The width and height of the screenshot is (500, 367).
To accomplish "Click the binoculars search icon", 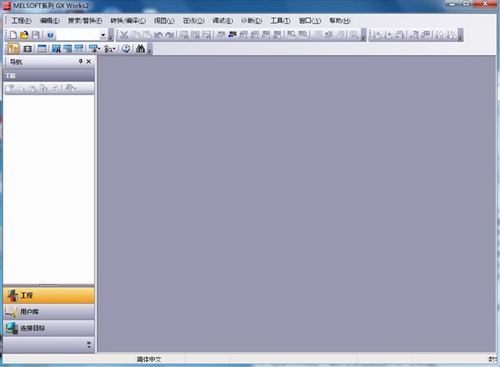I will 140,49.
